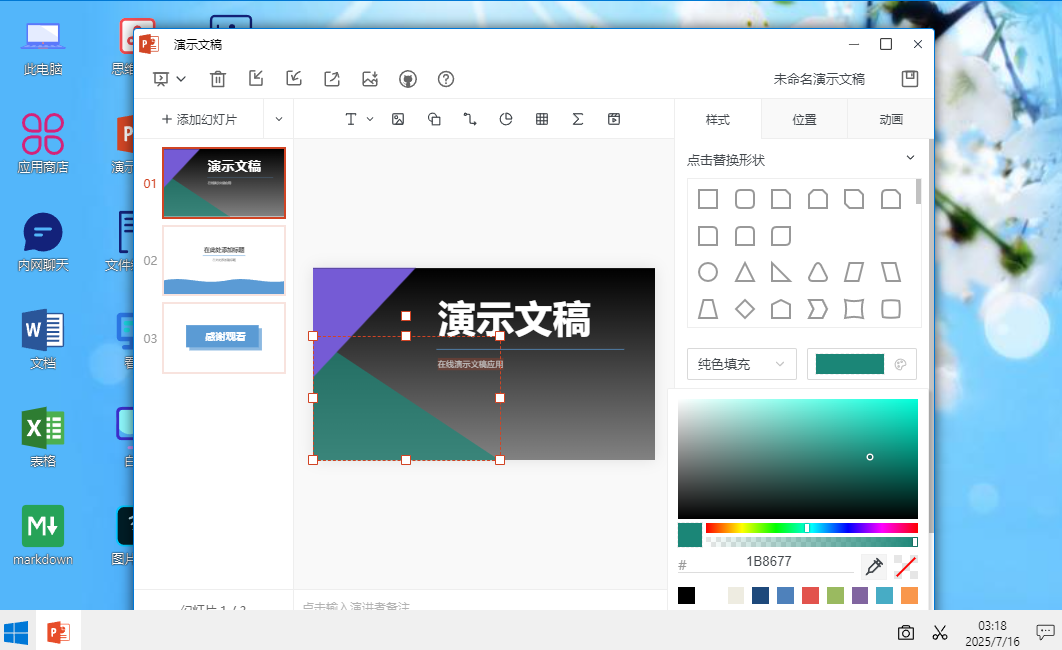The height and width of the screenshot is (650, 1062).
Task: Click the PowerPoint taskbar icon
Action: (58, 632)
